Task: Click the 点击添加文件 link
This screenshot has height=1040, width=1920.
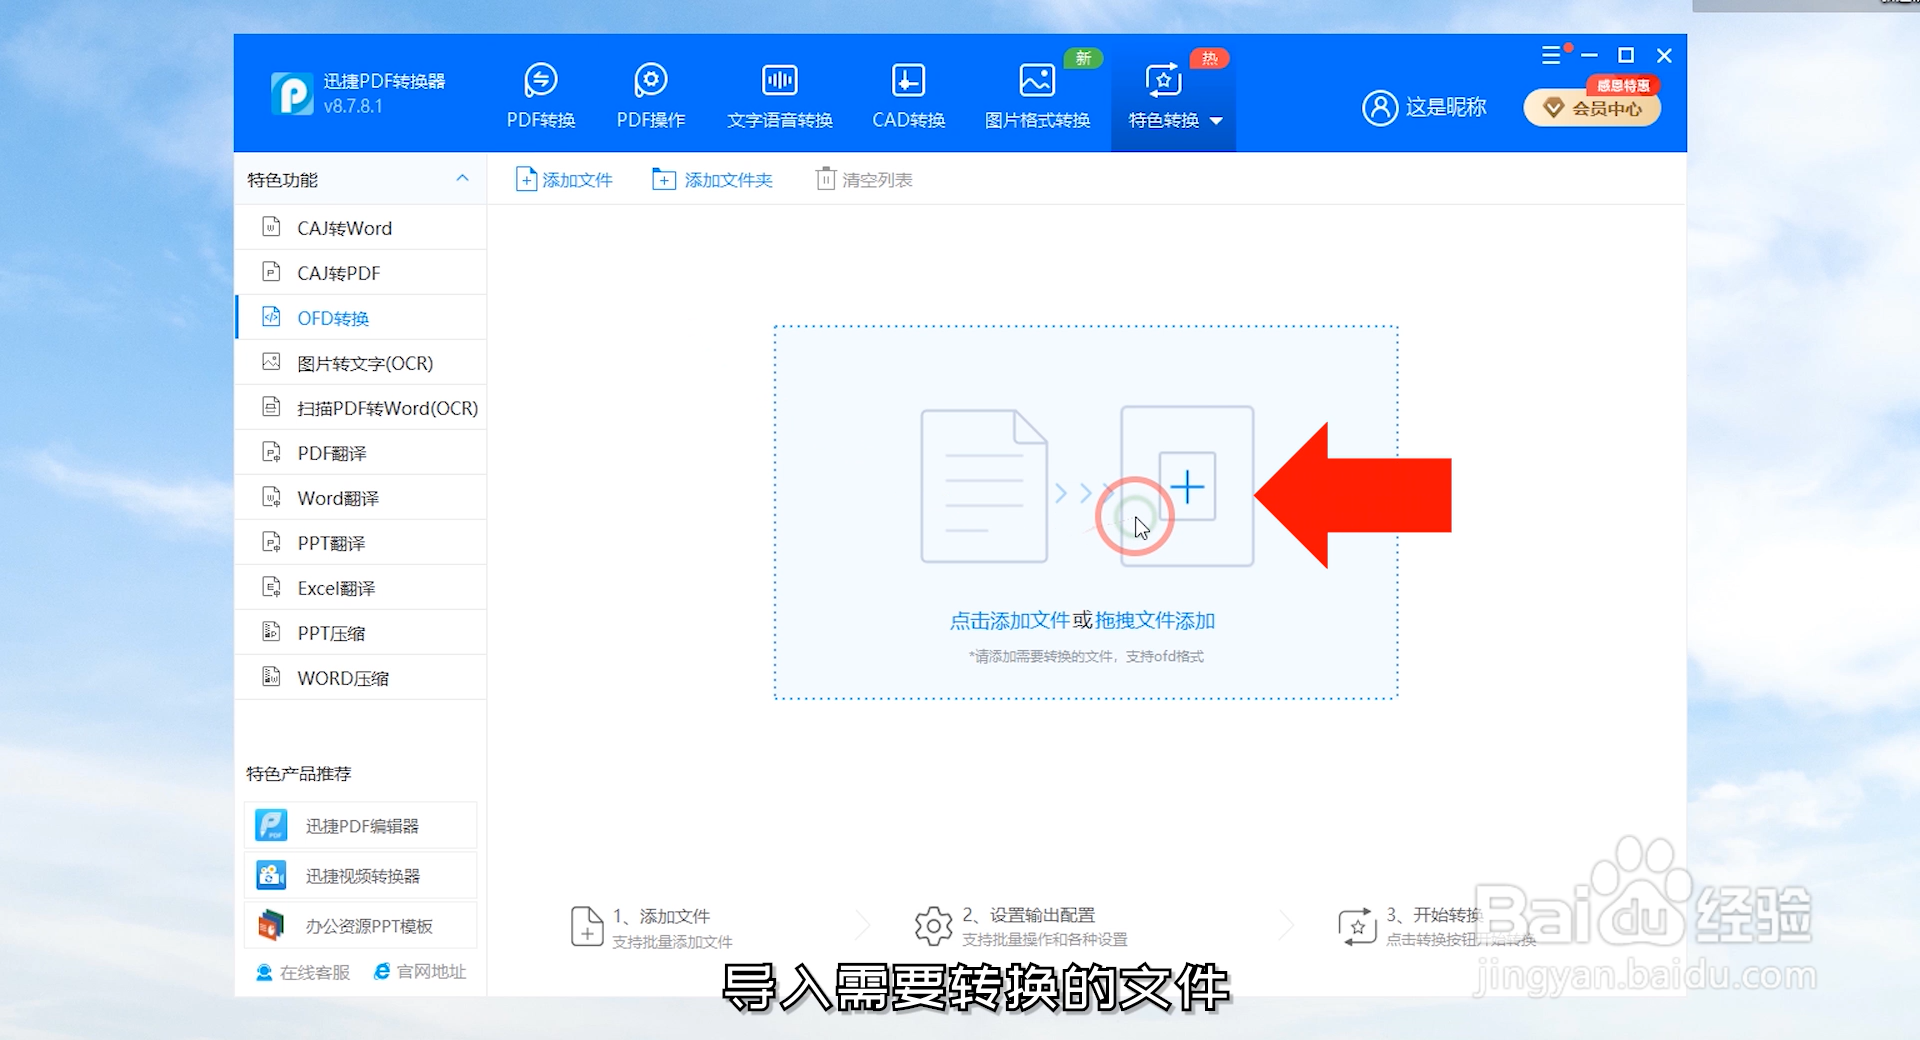Action: pyautogui.click(x=1009, y=621)
